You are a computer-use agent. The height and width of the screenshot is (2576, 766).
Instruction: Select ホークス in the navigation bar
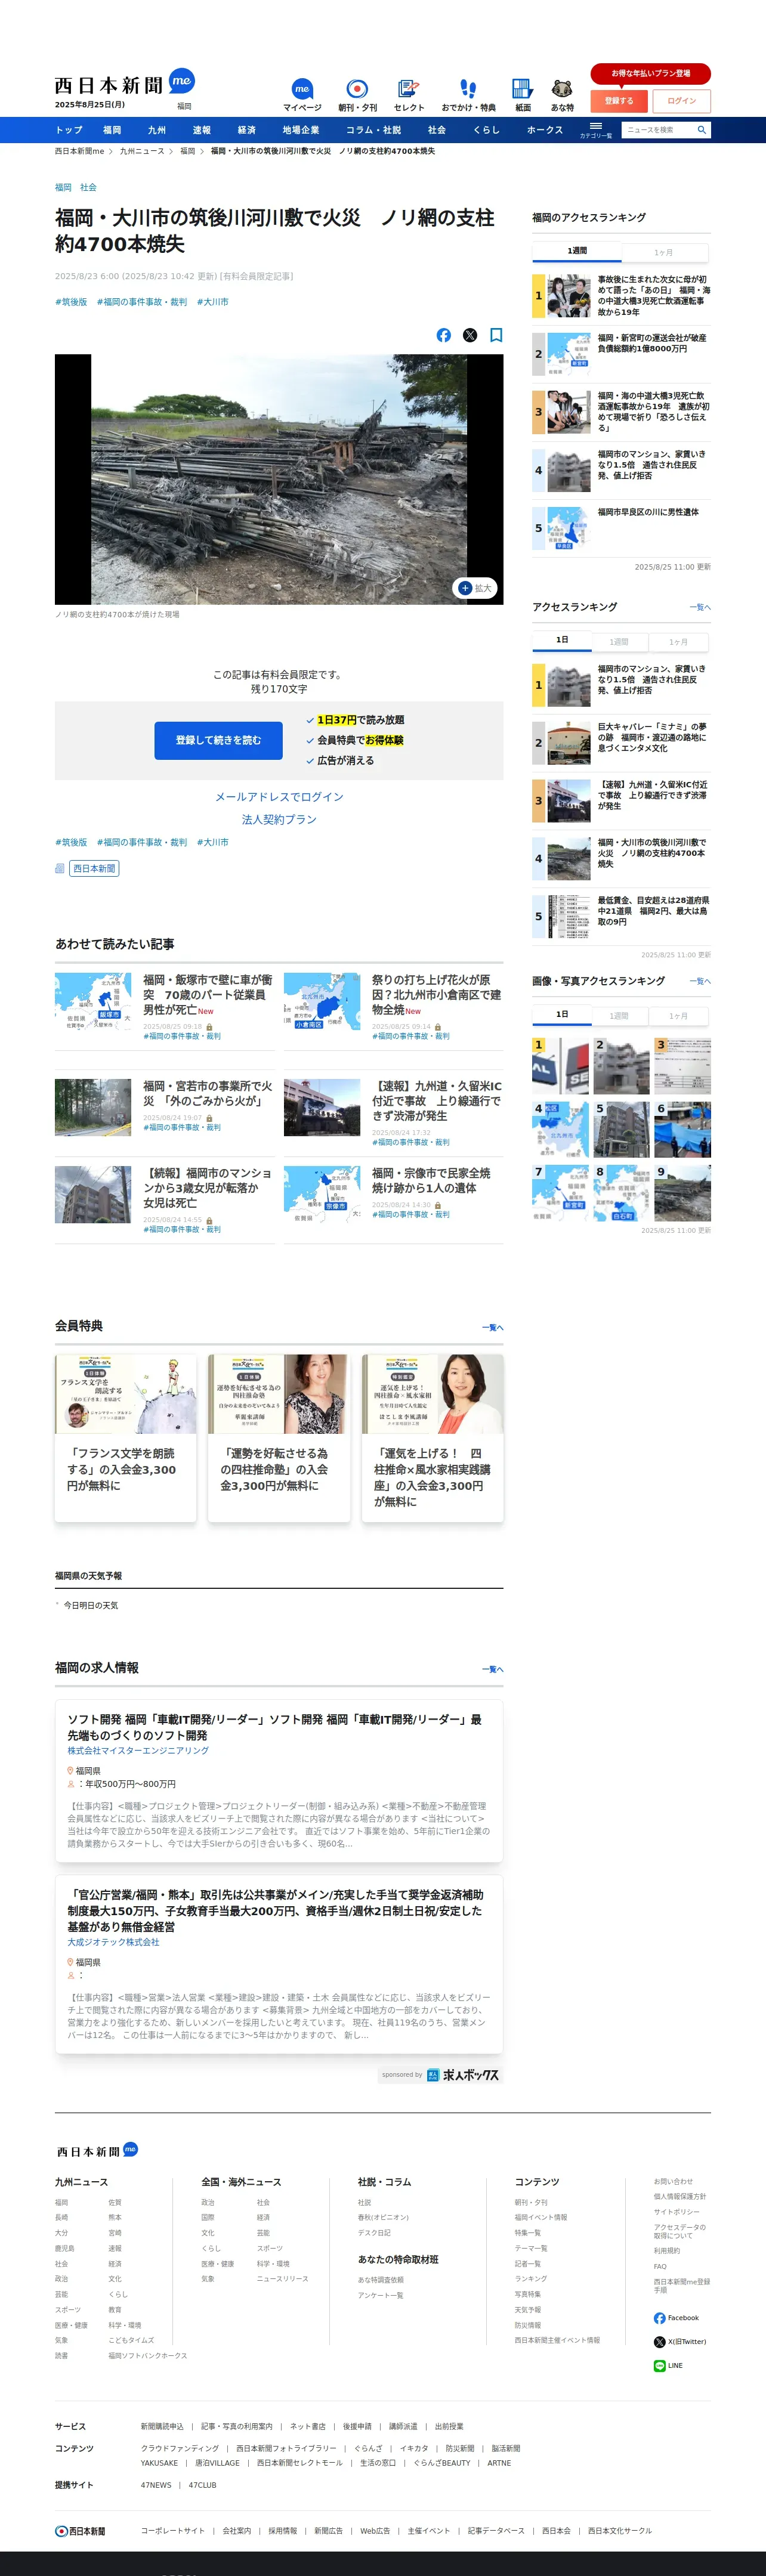(x=545, y=130)
